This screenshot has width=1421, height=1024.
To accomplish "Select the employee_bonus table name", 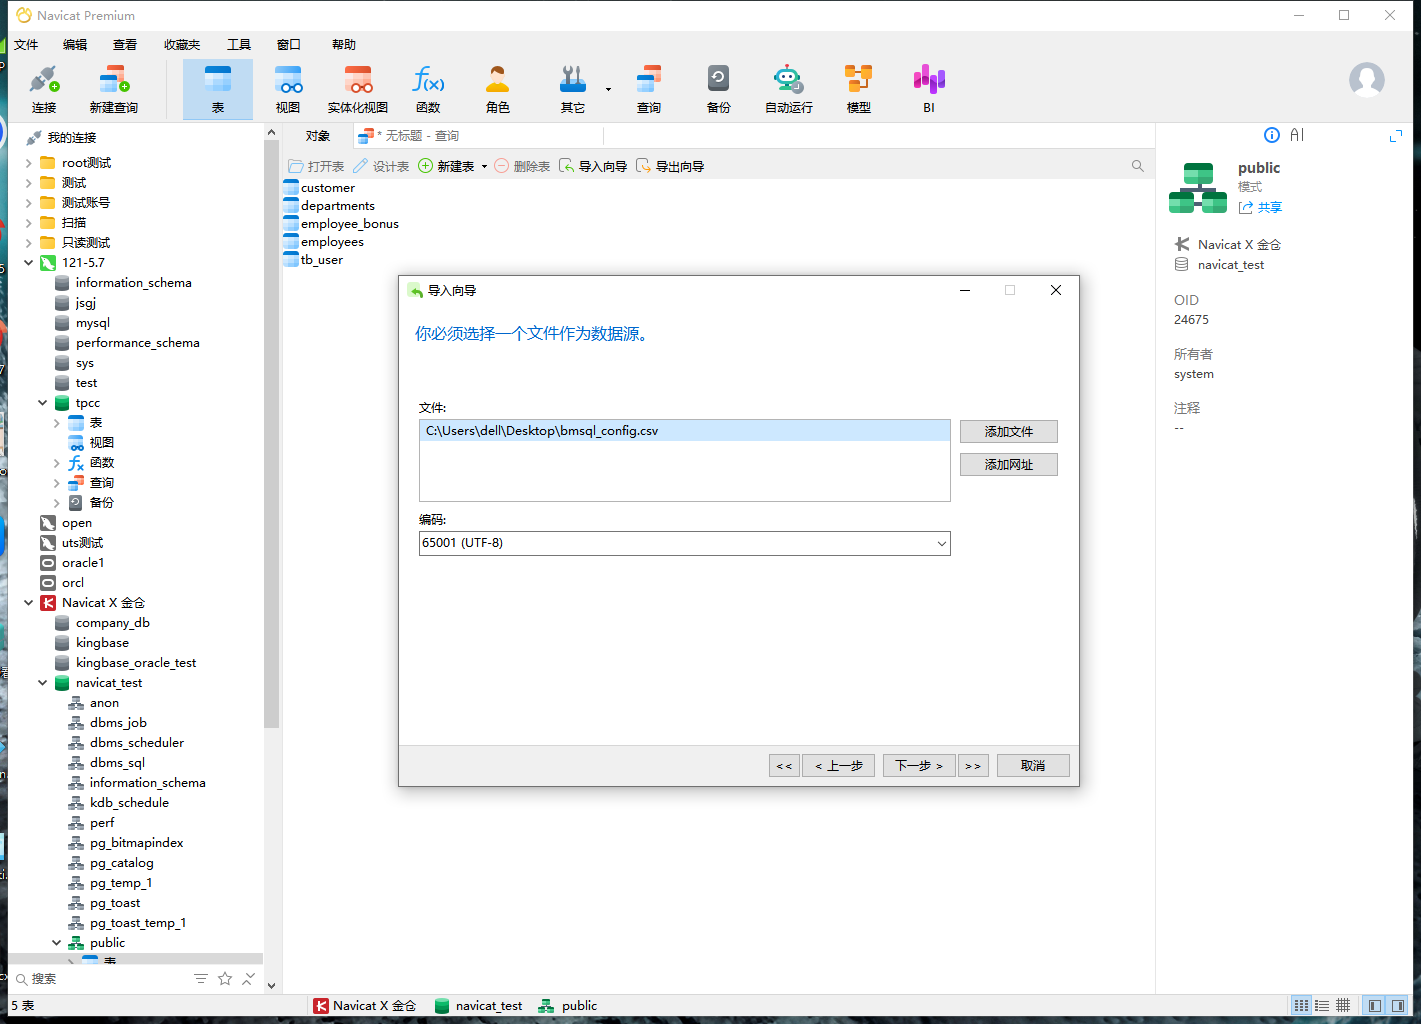I will tap(350, 224).
